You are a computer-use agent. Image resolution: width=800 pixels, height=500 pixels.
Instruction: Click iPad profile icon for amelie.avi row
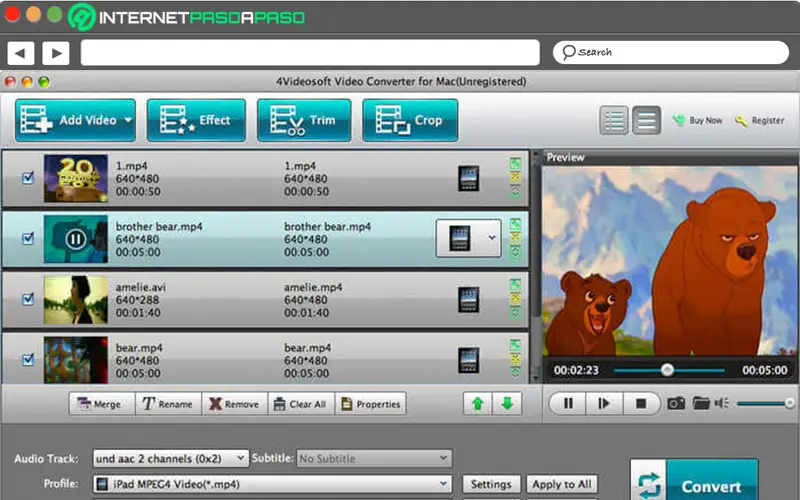click(468, 300)
